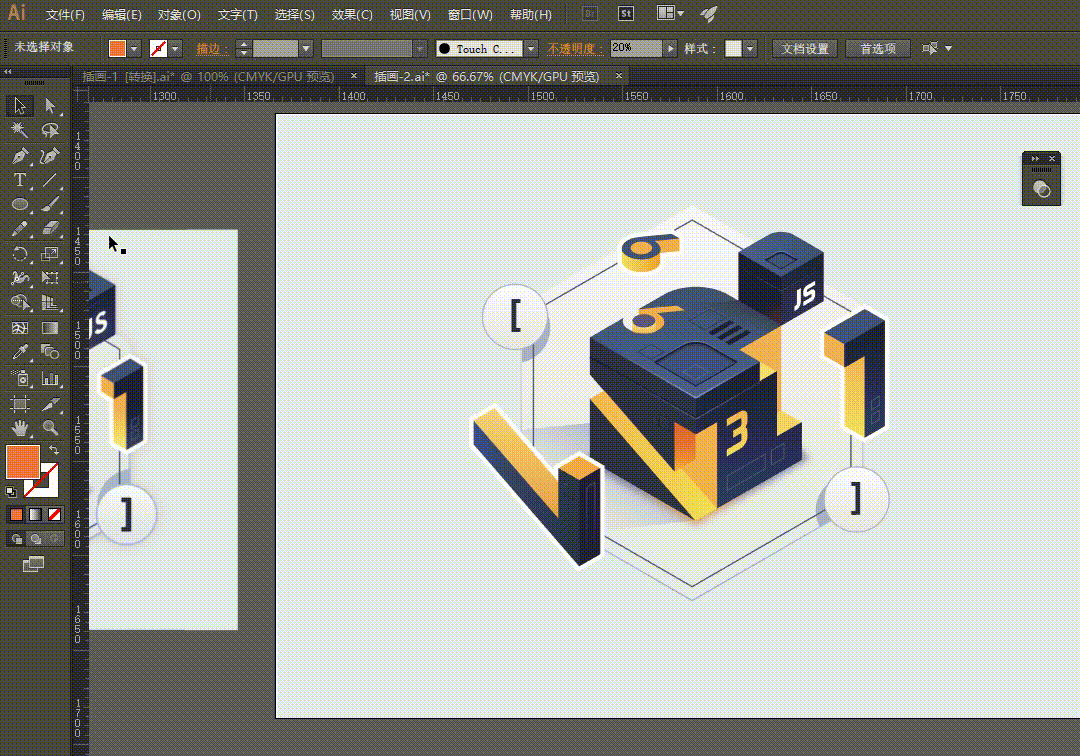The width and height of the screenshot is (1080, 756).
Task: Select the Hand tool
Action: (x=19, y=428)
